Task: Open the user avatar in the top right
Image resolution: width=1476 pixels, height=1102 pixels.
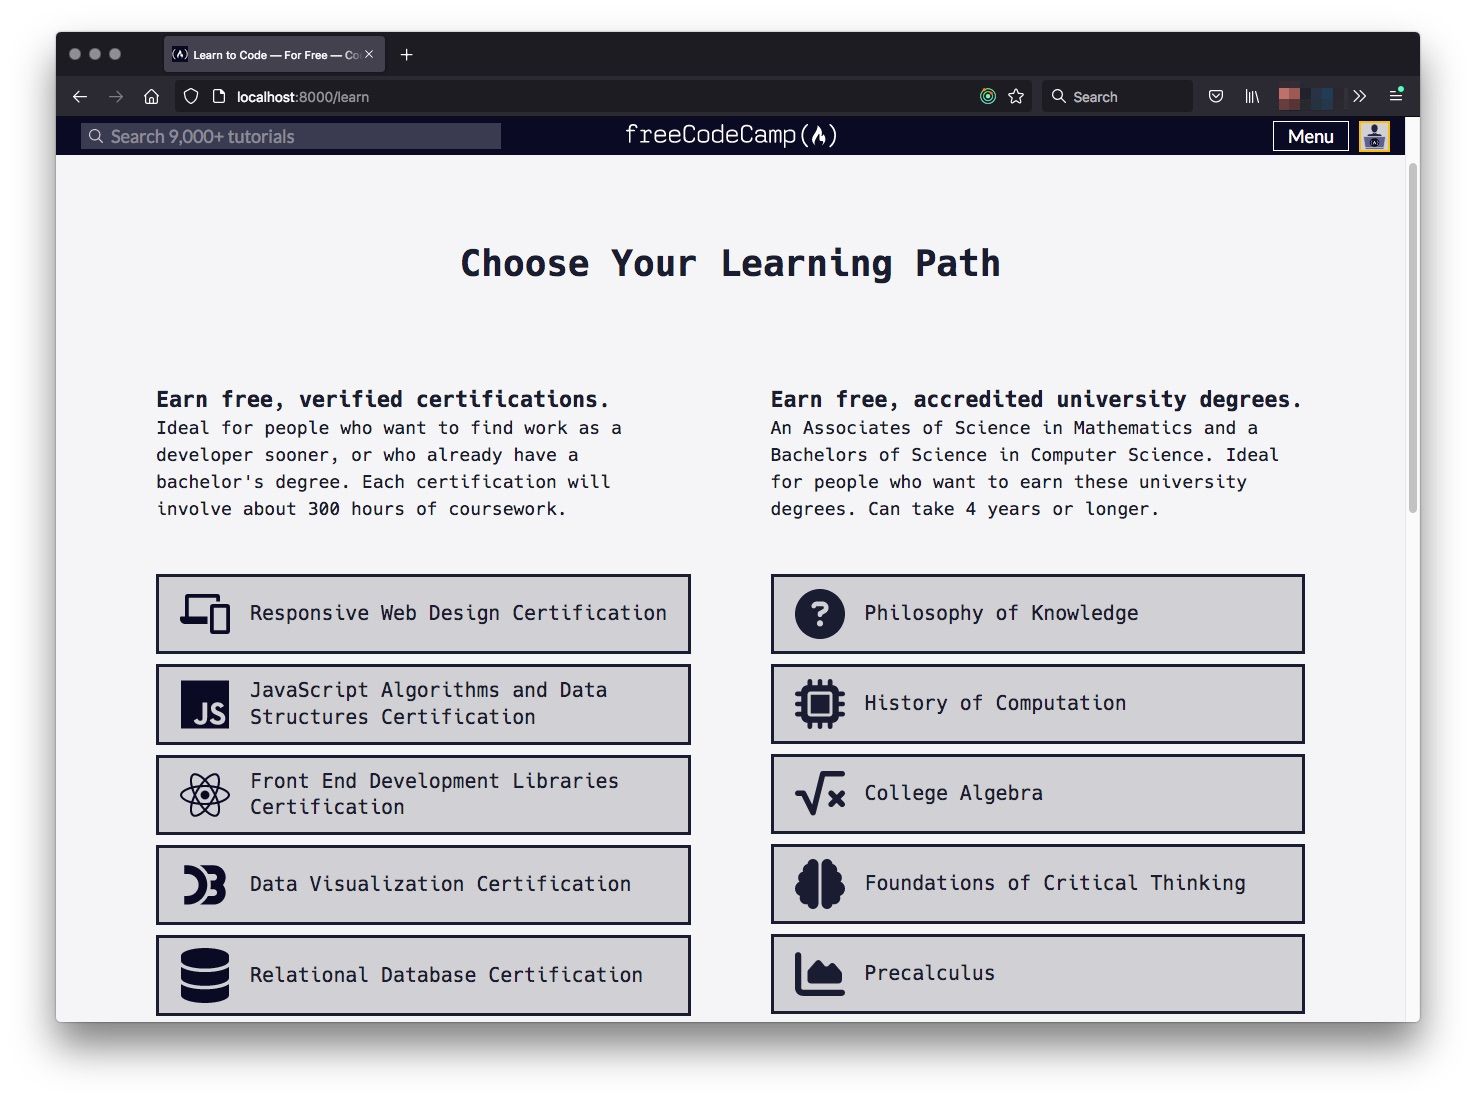Action: 1373,136
